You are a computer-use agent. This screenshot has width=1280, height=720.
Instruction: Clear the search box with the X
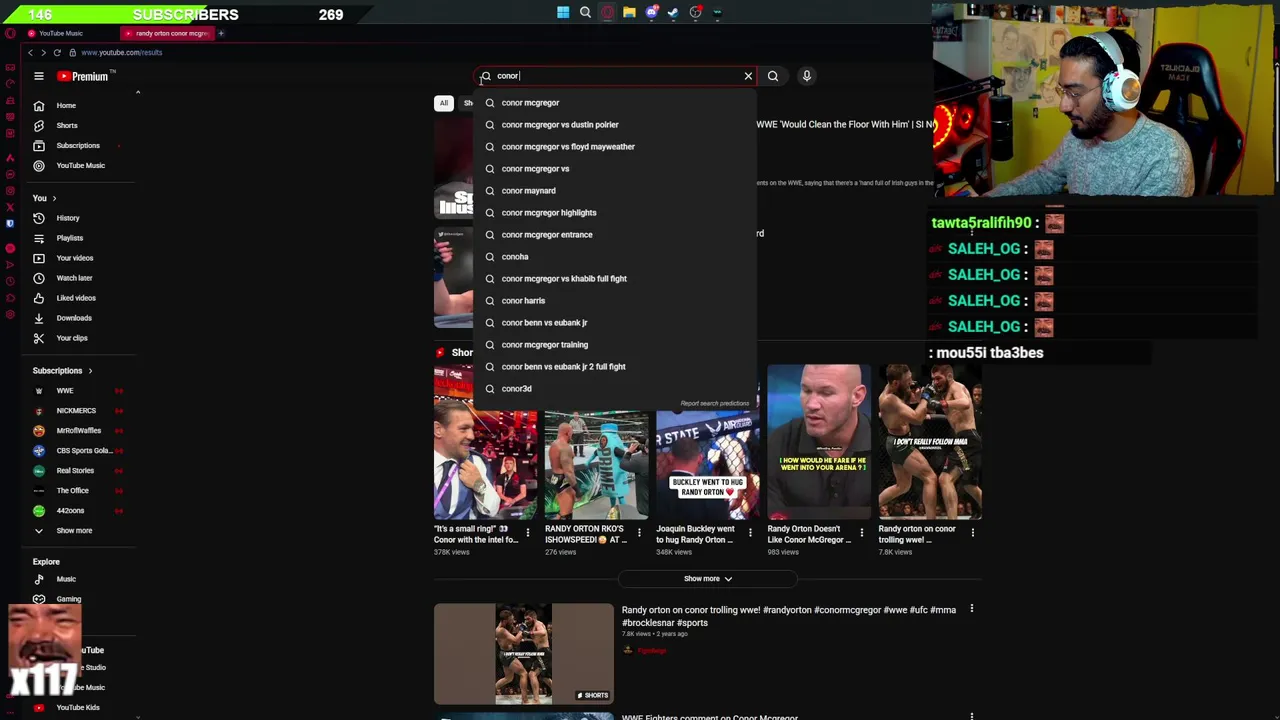click(748, 76)
